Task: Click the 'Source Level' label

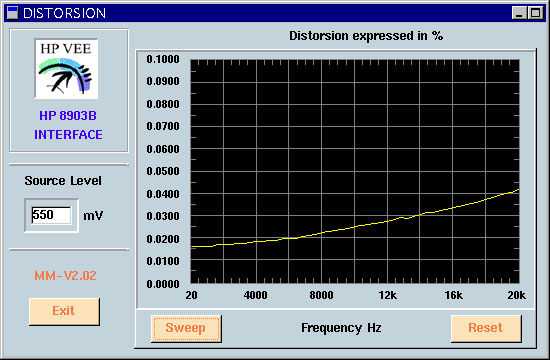Action: tap(63, 181)
